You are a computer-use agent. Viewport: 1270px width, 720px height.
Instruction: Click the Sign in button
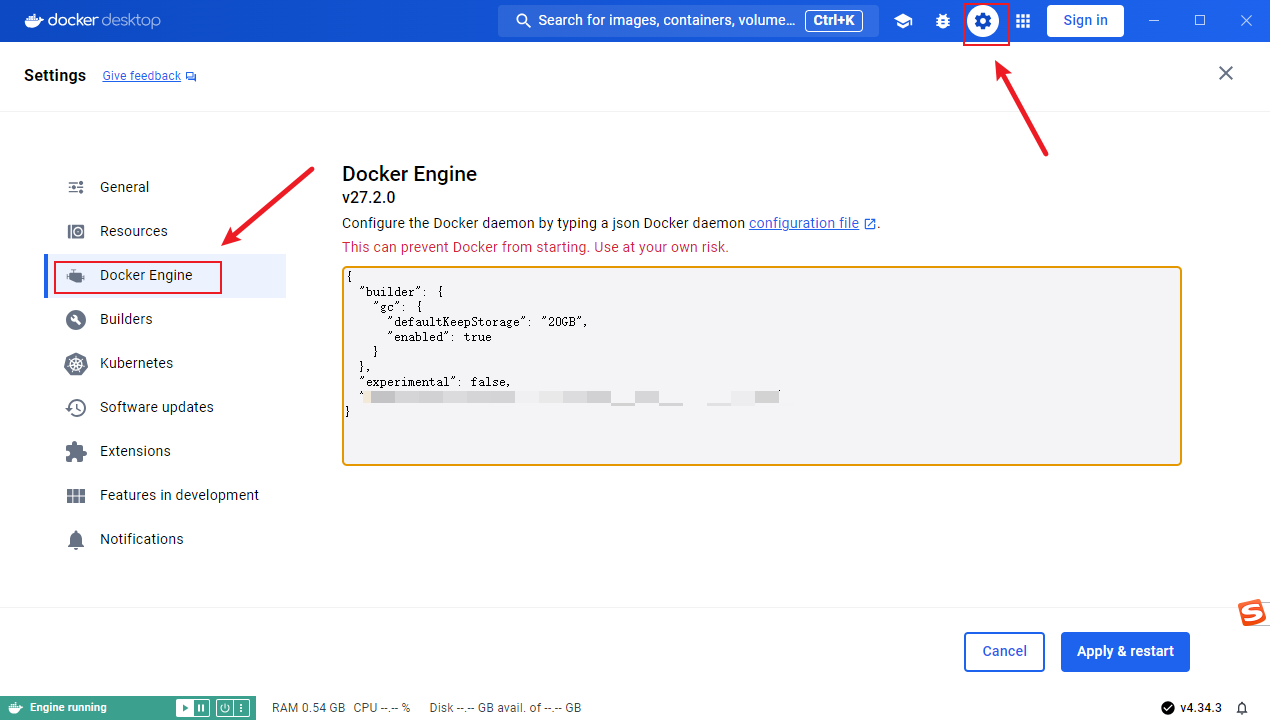pyautogui.click(x=1085, y=21)
